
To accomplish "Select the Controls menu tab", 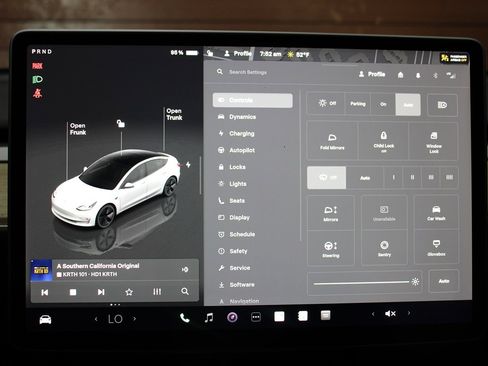I will tap(253, 100).
